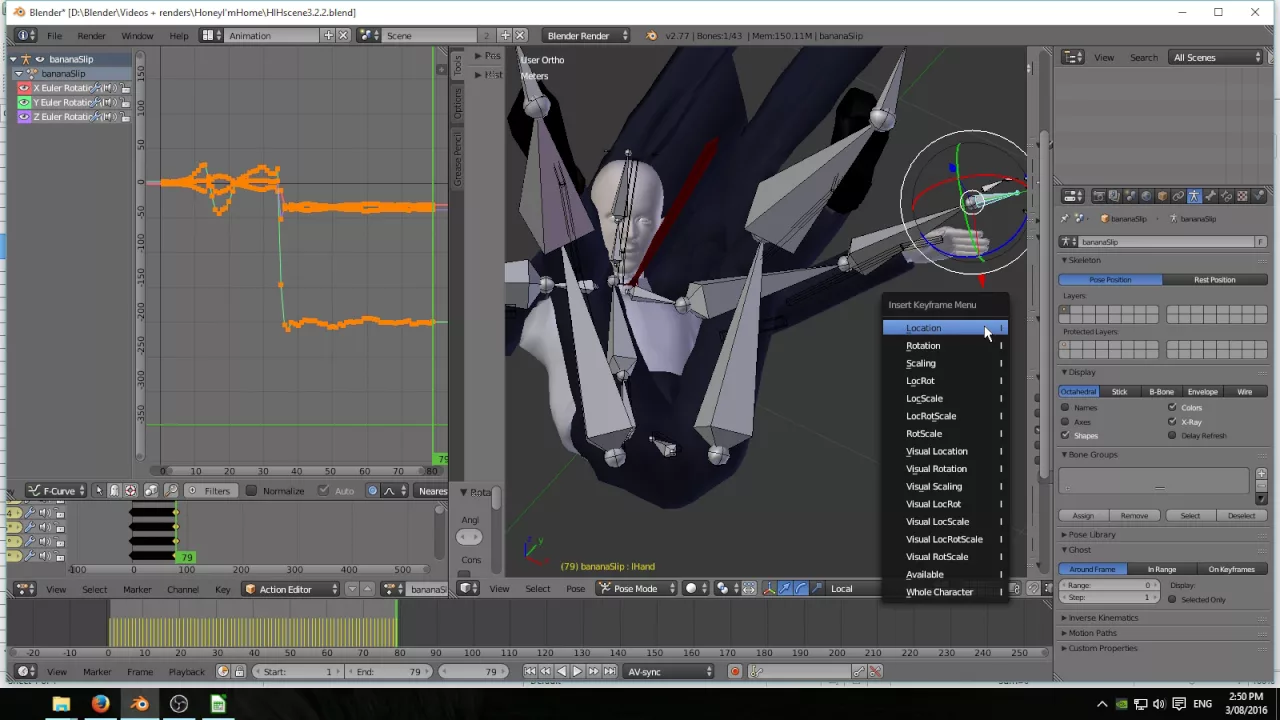Choose Visual Rotation keyframe option
Viewport: 1280px width, 720px height.
click(944, 469)
